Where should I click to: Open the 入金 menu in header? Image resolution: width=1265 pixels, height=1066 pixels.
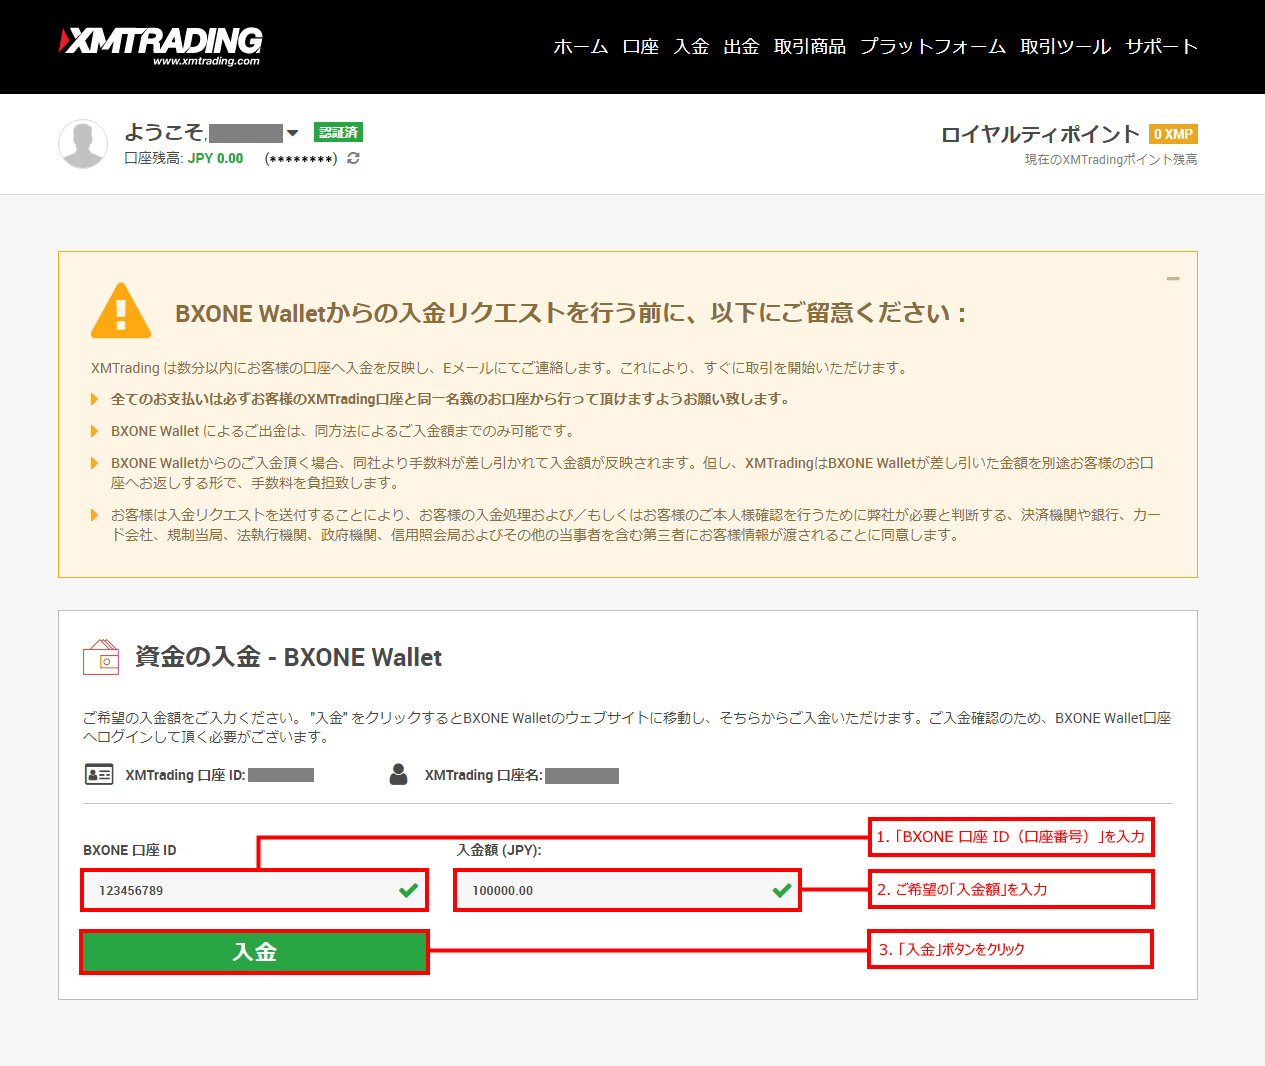691,47
